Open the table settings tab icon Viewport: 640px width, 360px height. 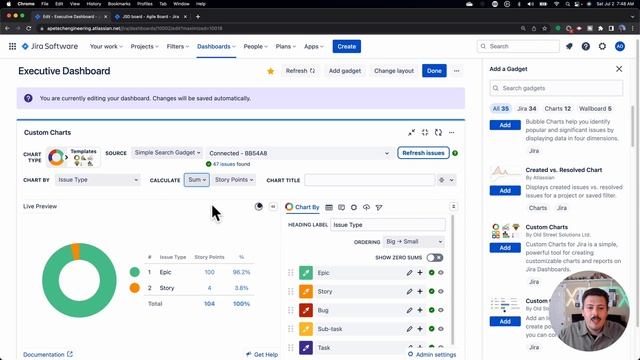[329, 207]
